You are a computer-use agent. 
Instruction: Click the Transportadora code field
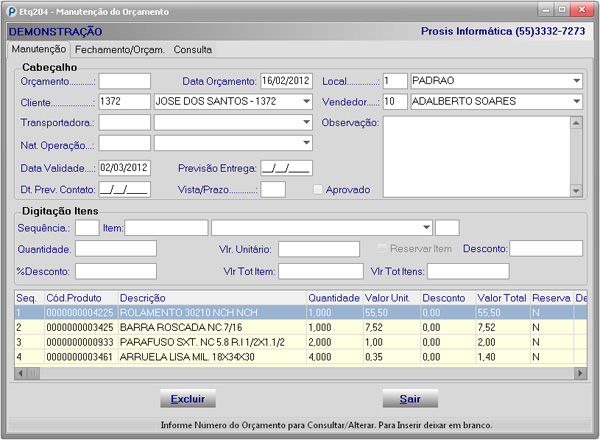tap(125, 123)
